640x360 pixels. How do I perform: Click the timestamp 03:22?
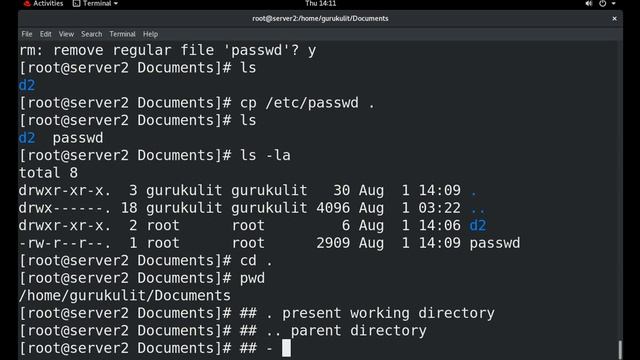[x=440, y=208]
